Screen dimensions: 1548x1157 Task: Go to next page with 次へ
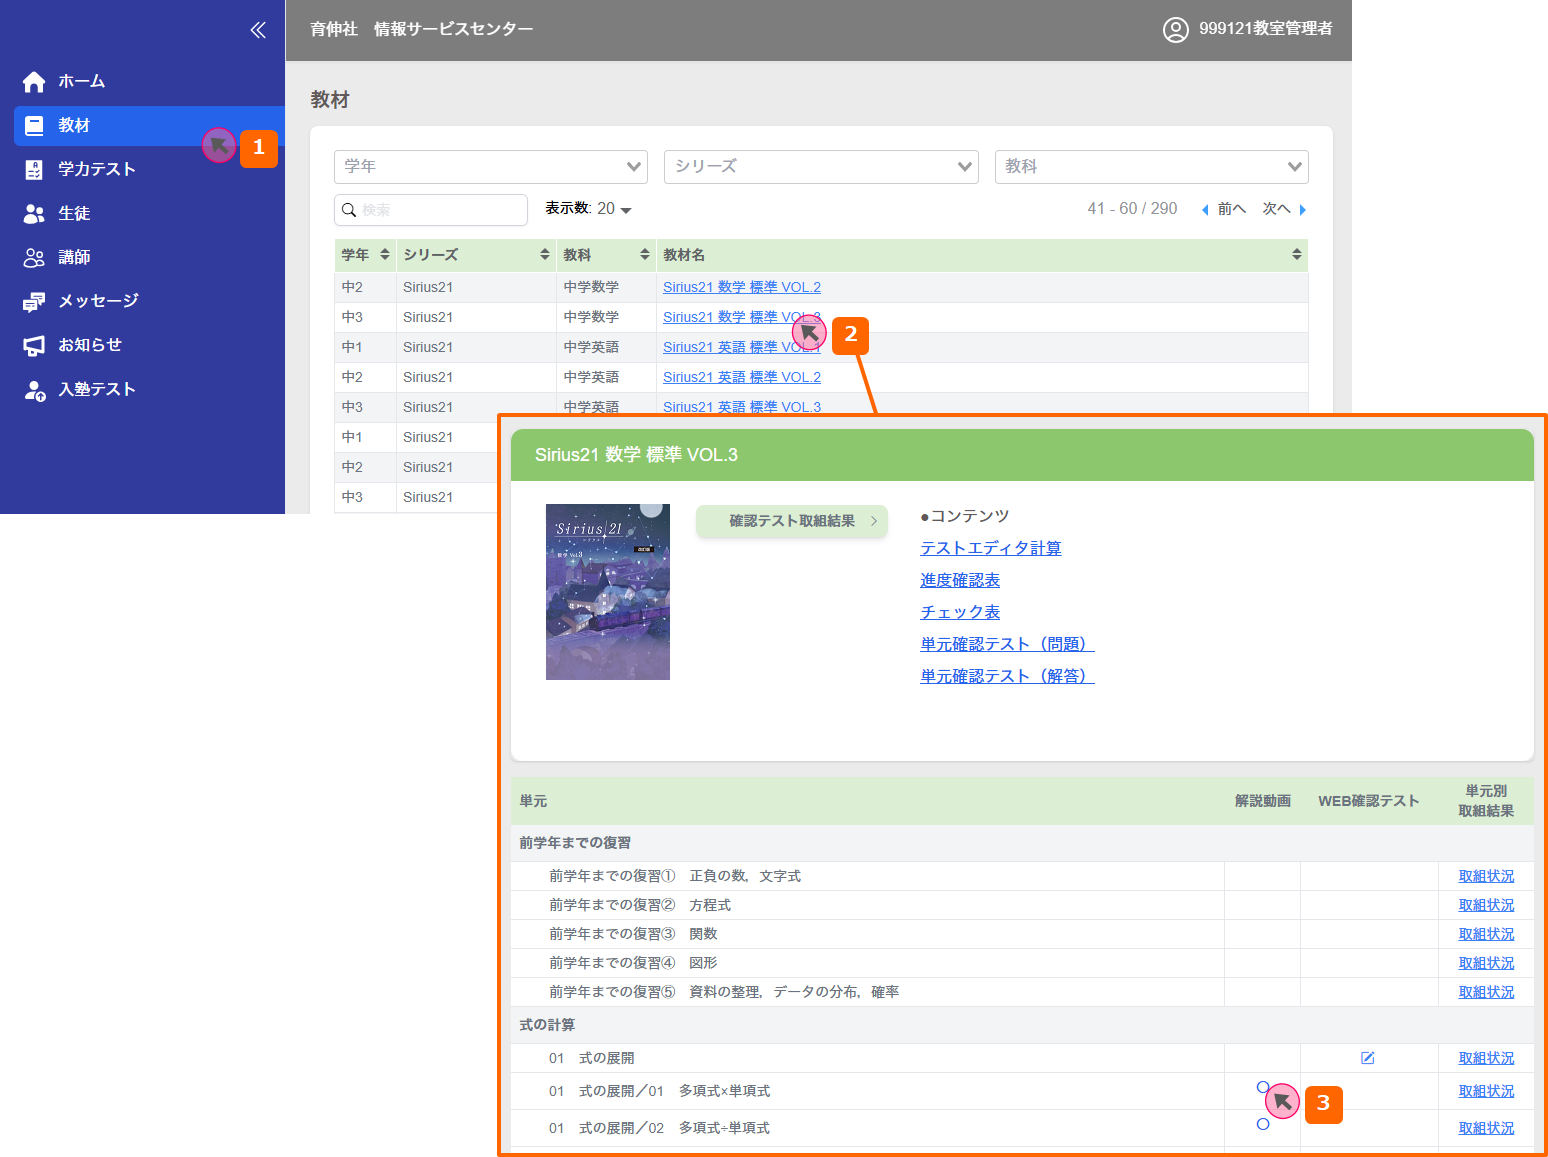[1284, 209]
